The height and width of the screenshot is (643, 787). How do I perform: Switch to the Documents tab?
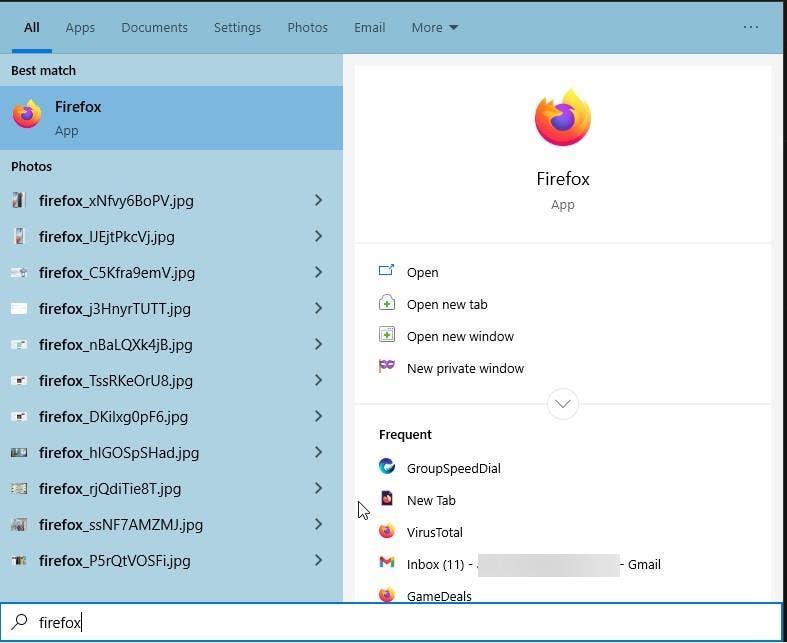(x=154, y=28)
